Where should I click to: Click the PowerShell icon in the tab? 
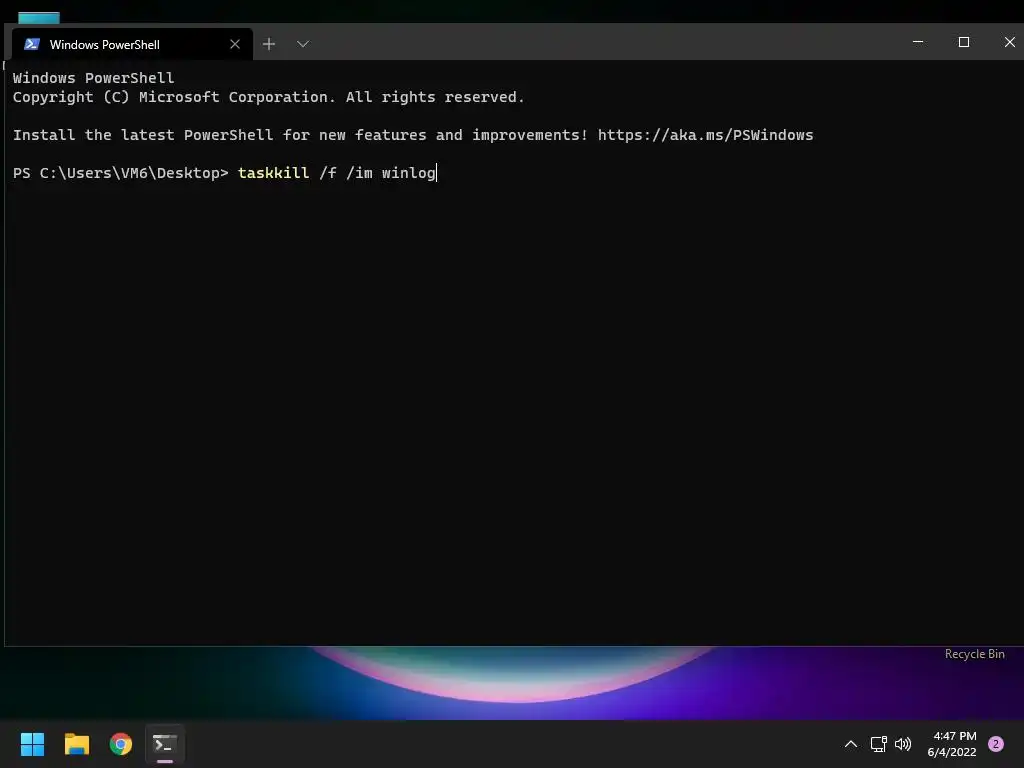[x=32, y=44]
